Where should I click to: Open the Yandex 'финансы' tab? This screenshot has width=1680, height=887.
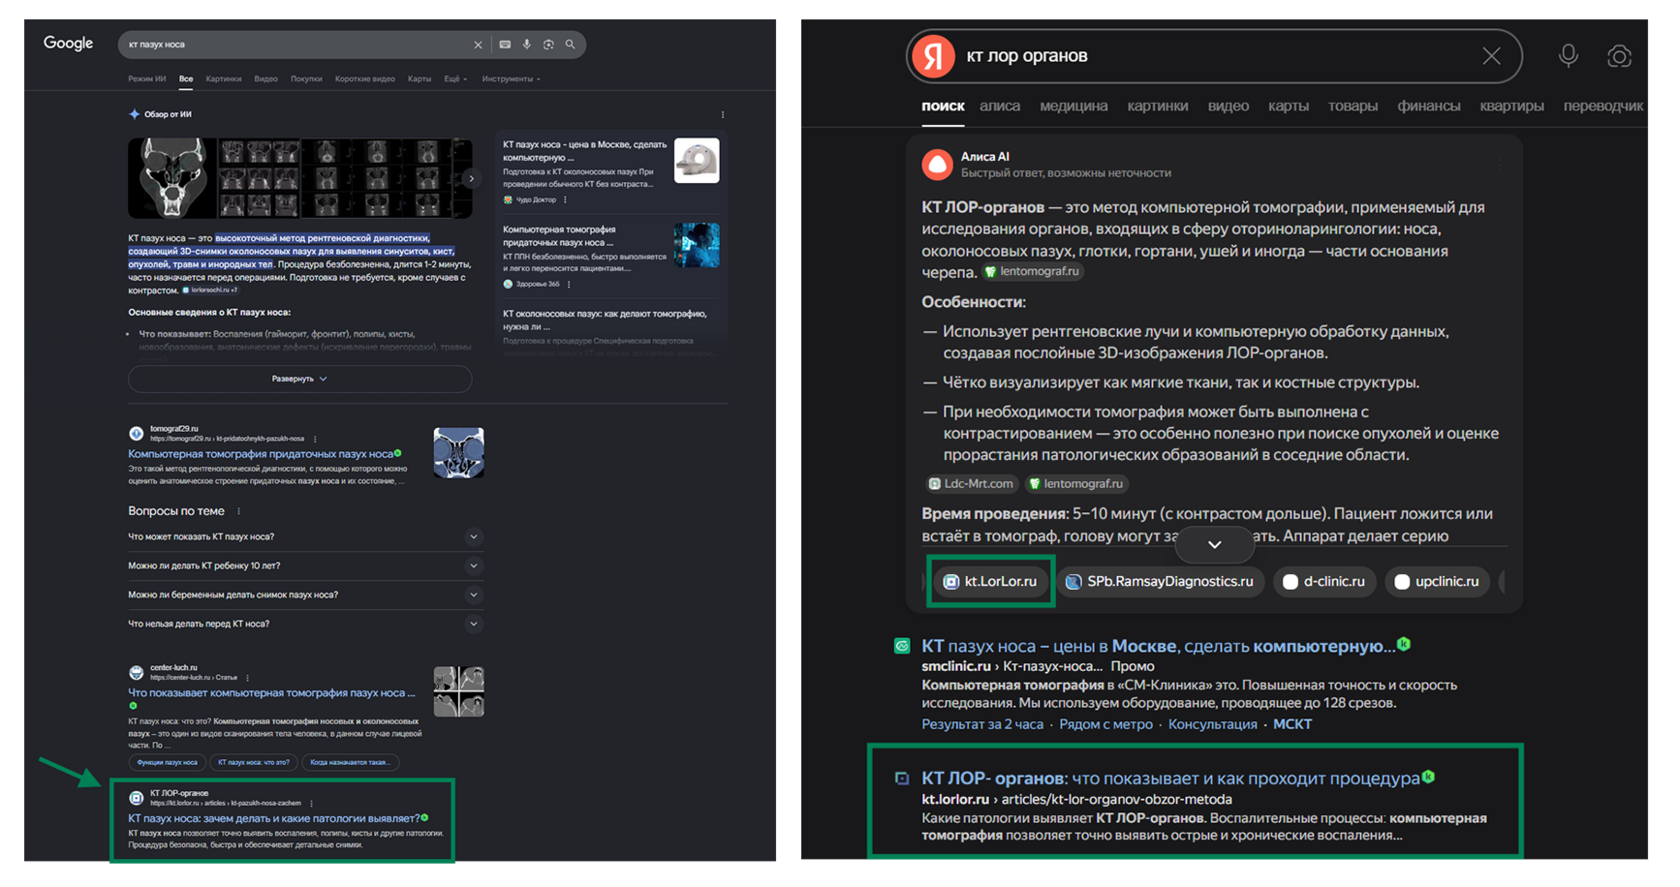[x=1428, y=106]
